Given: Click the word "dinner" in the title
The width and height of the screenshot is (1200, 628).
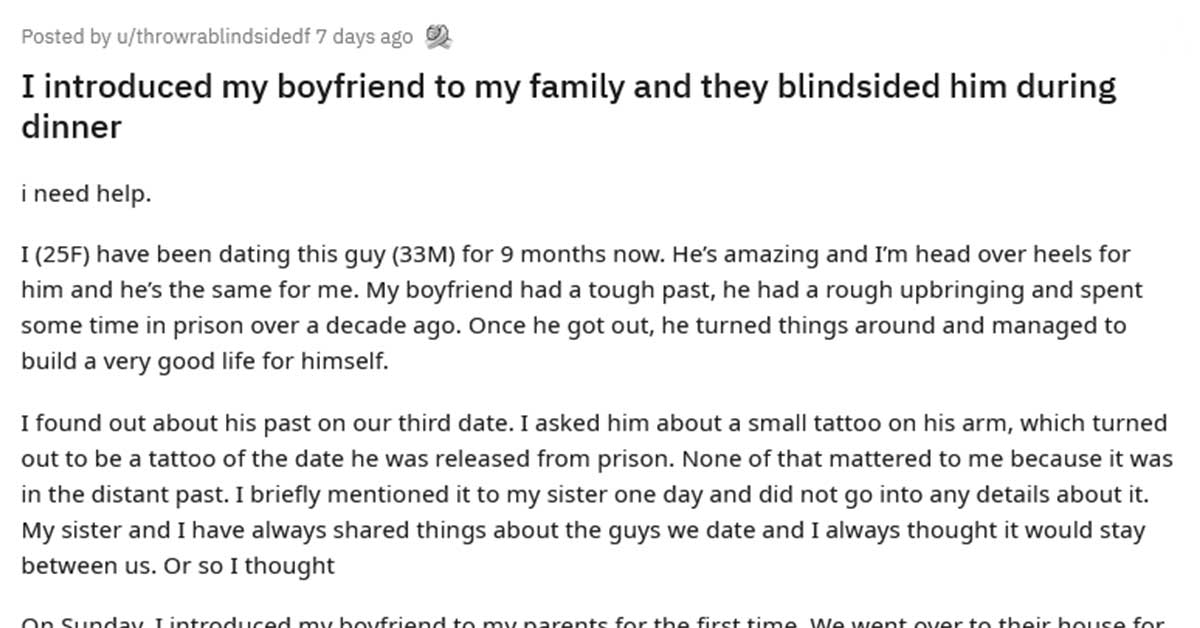Looking at the screenshot, I should [71, 127].
